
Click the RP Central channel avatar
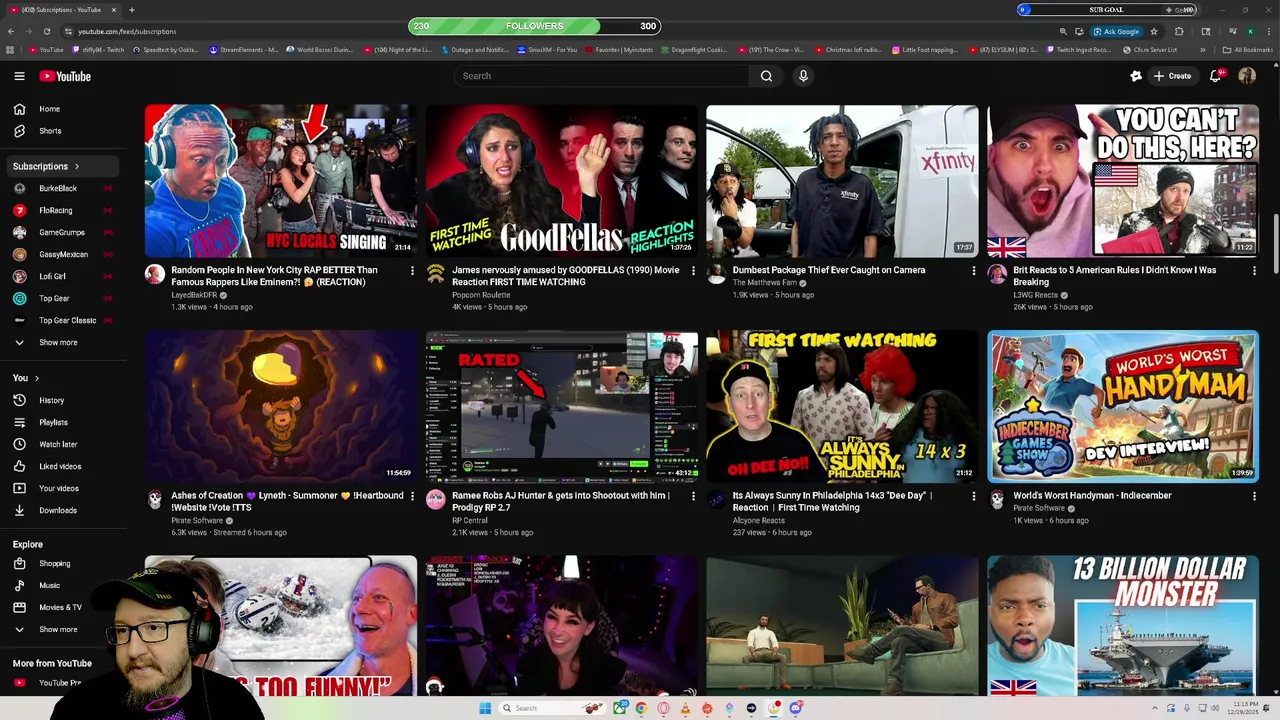tap(436, 500)
